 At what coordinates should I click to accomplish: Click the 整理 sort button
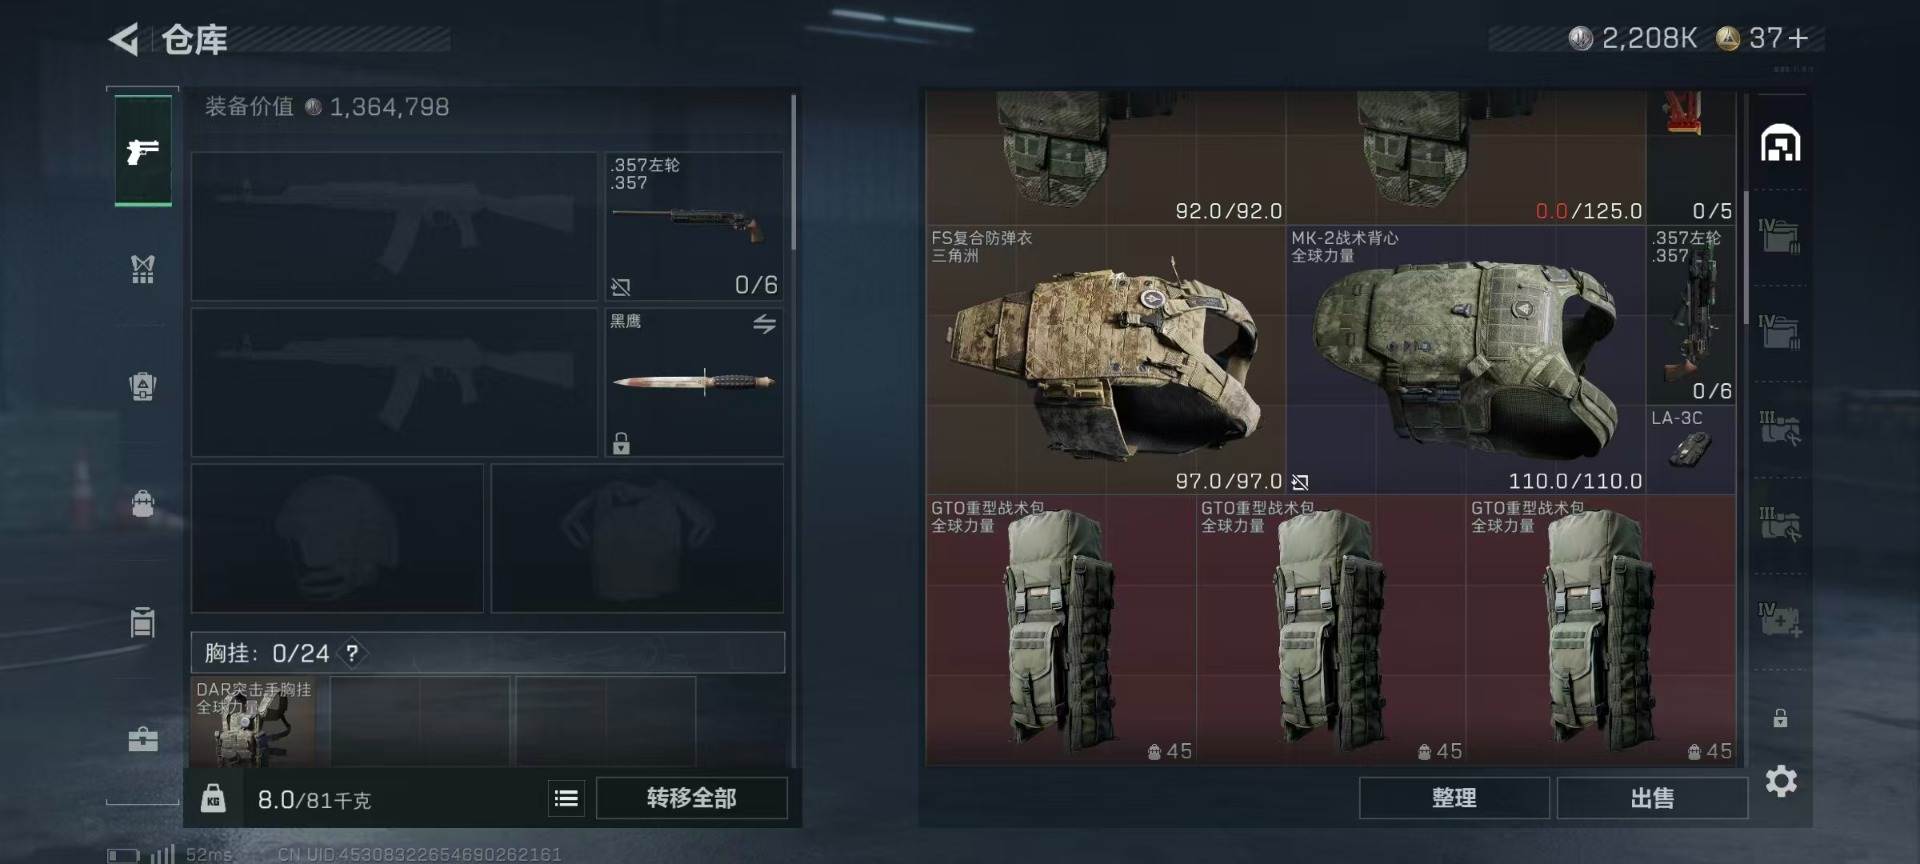click(x=1454, y=798)
